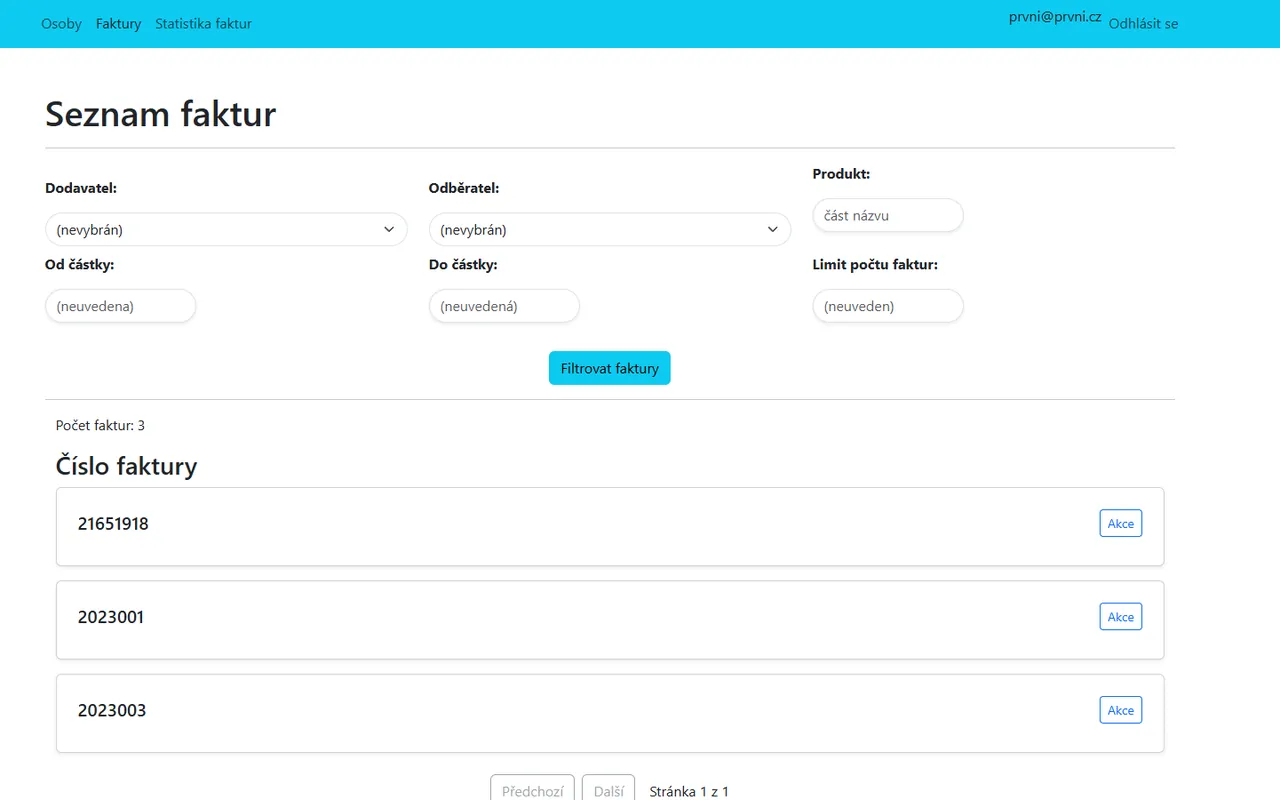Open the Osoby navigation link
The height and width of the screenshot is (800, 1280).
(61, 24)
